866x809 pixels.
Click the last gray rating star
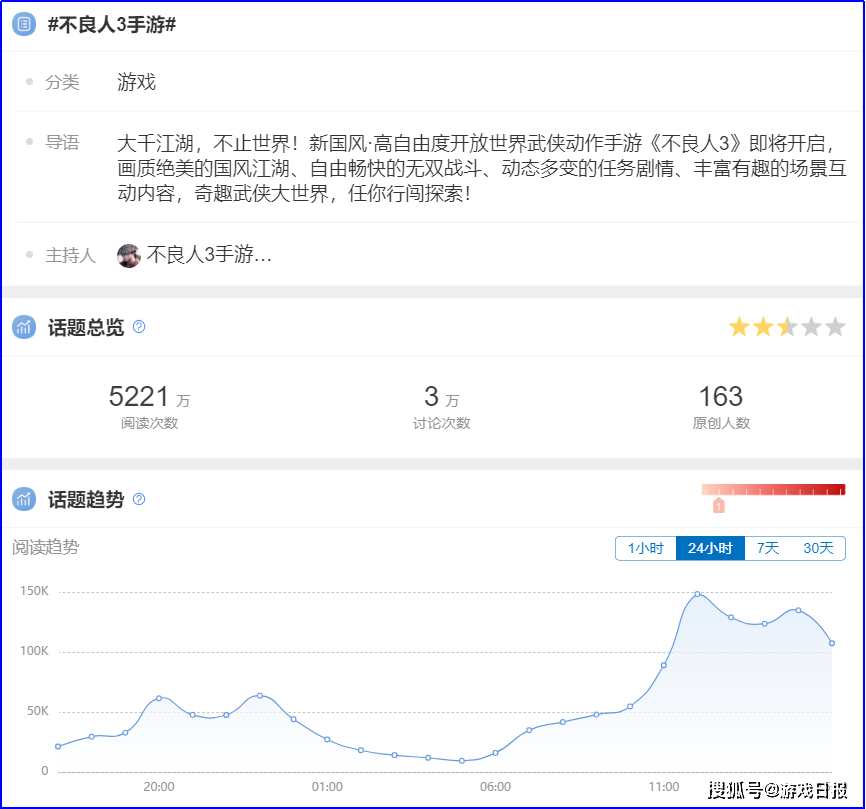coord(835,327)
